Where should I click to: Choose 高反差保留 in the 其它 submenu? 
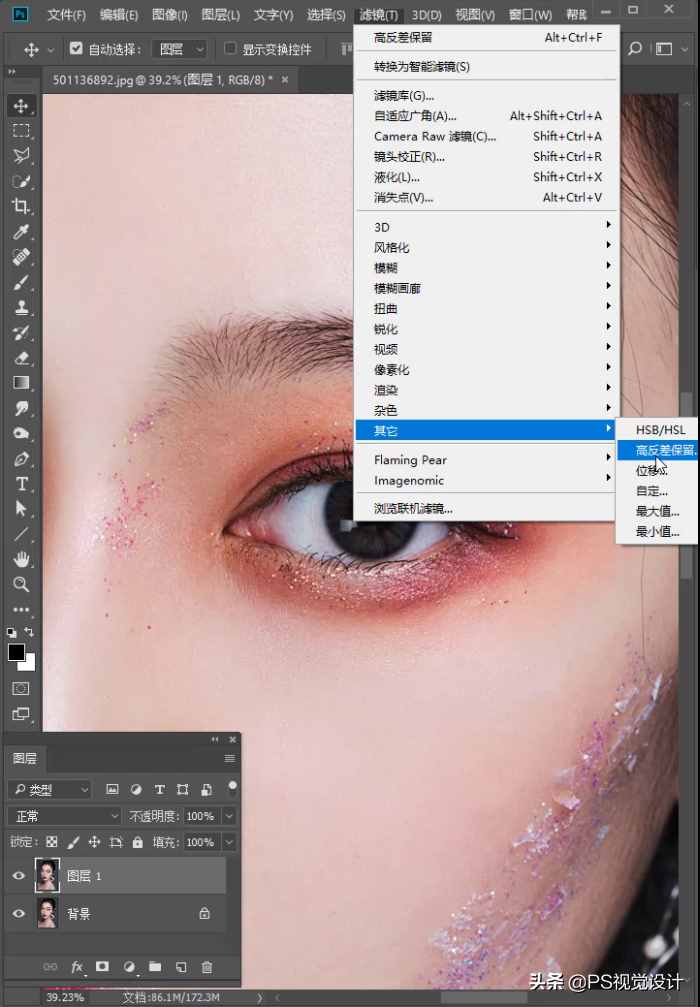pyautogui.click(x=658, y=450)
